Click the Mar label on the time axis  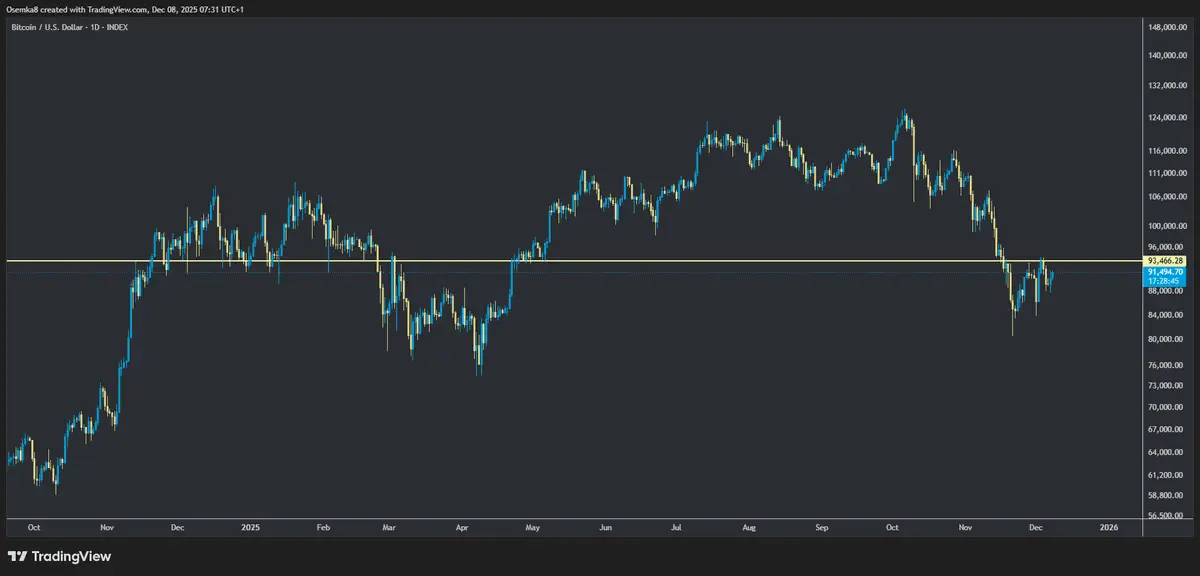click(x=390, y=526)
